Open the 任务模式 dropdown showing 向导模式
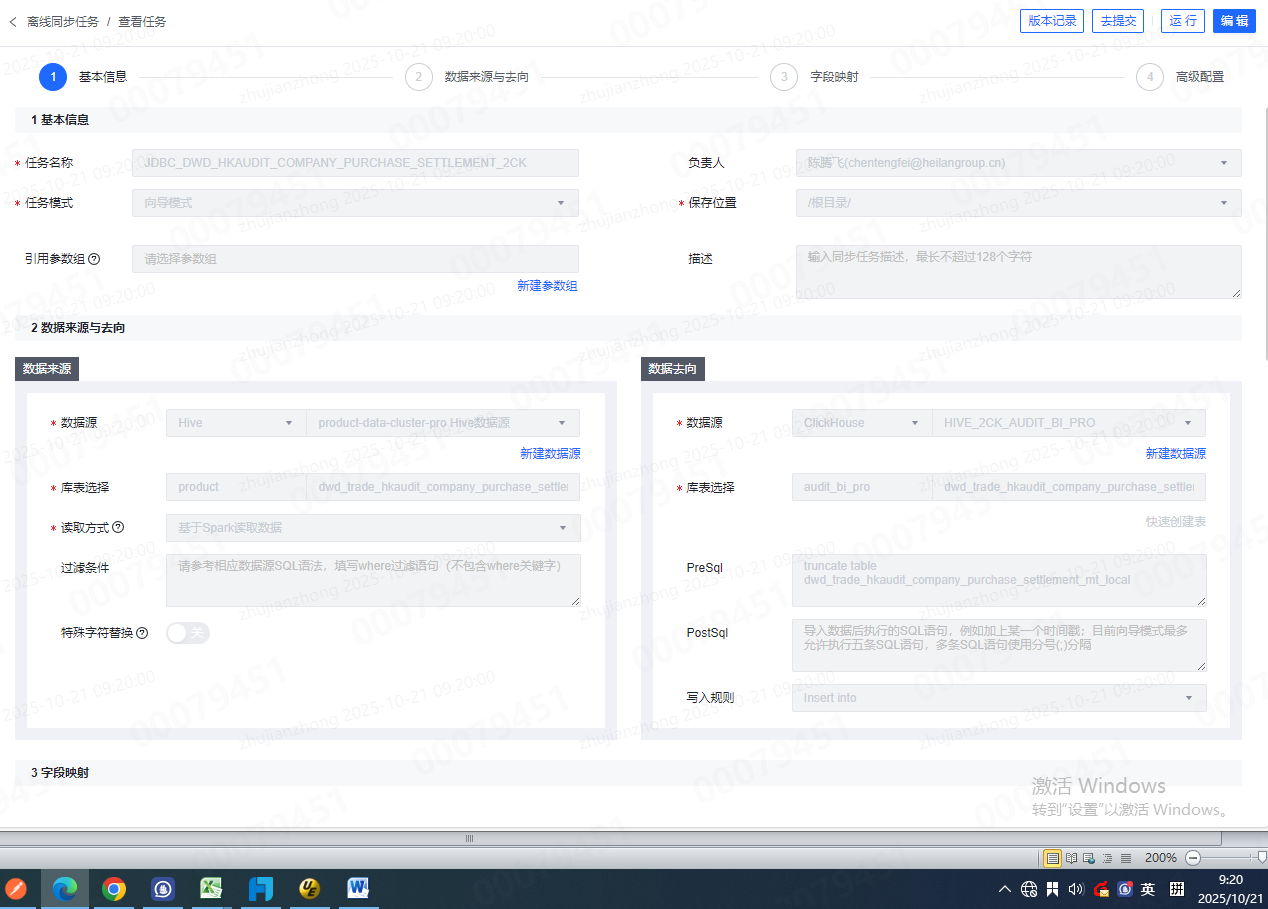The height and width of the screenshot is (909, 1268). pyautogui.click(x=355, y=203)
